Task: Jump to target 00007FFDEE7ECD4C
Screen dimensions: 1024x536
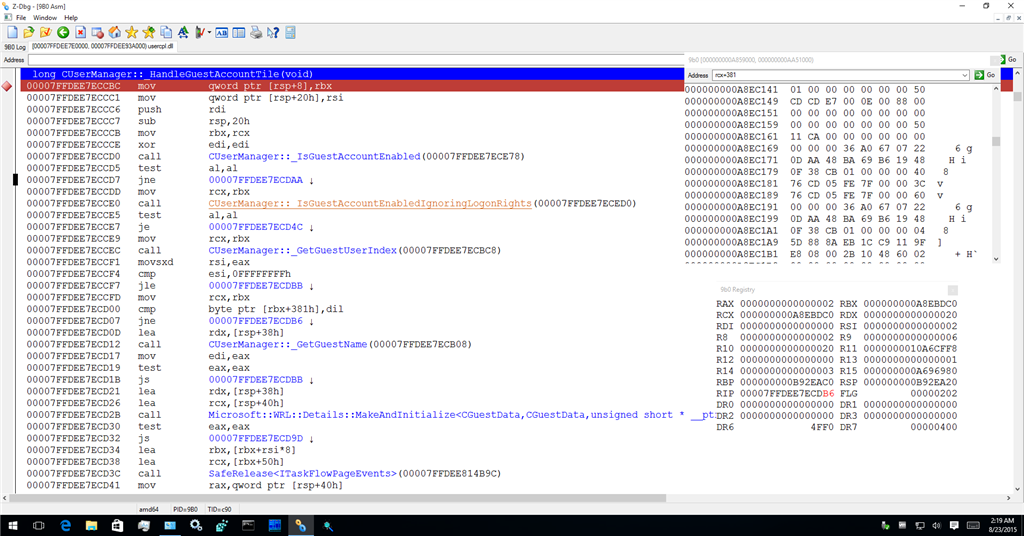Action: tap(255, 227)
